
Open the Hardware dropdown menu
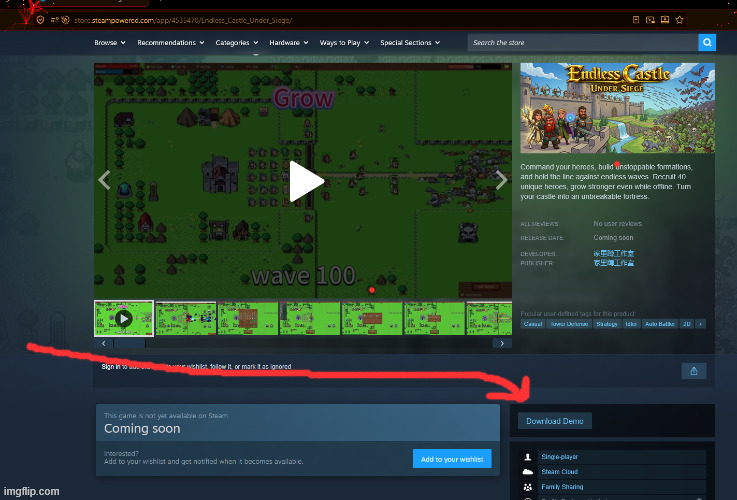point(289,42)
